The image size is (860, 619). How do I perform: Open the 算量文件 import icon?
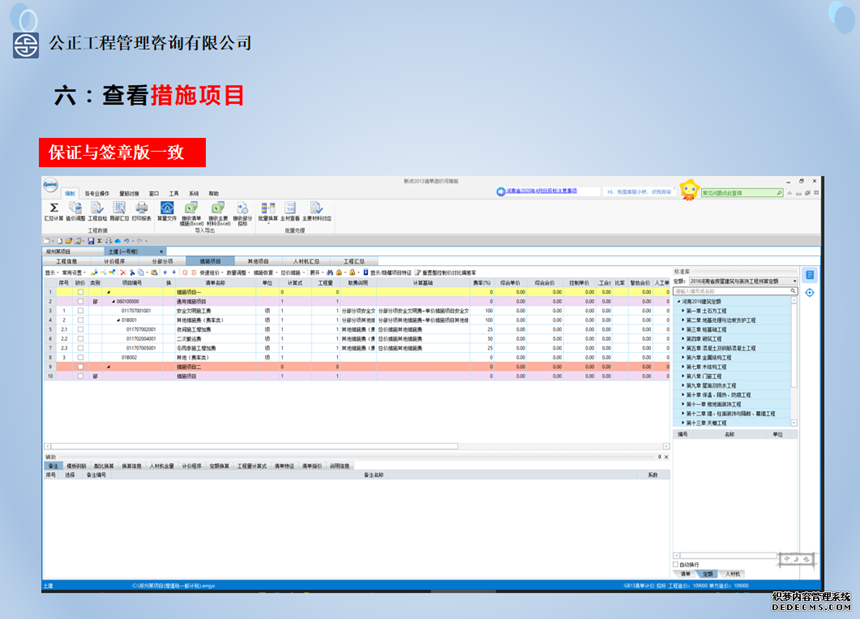167,208
